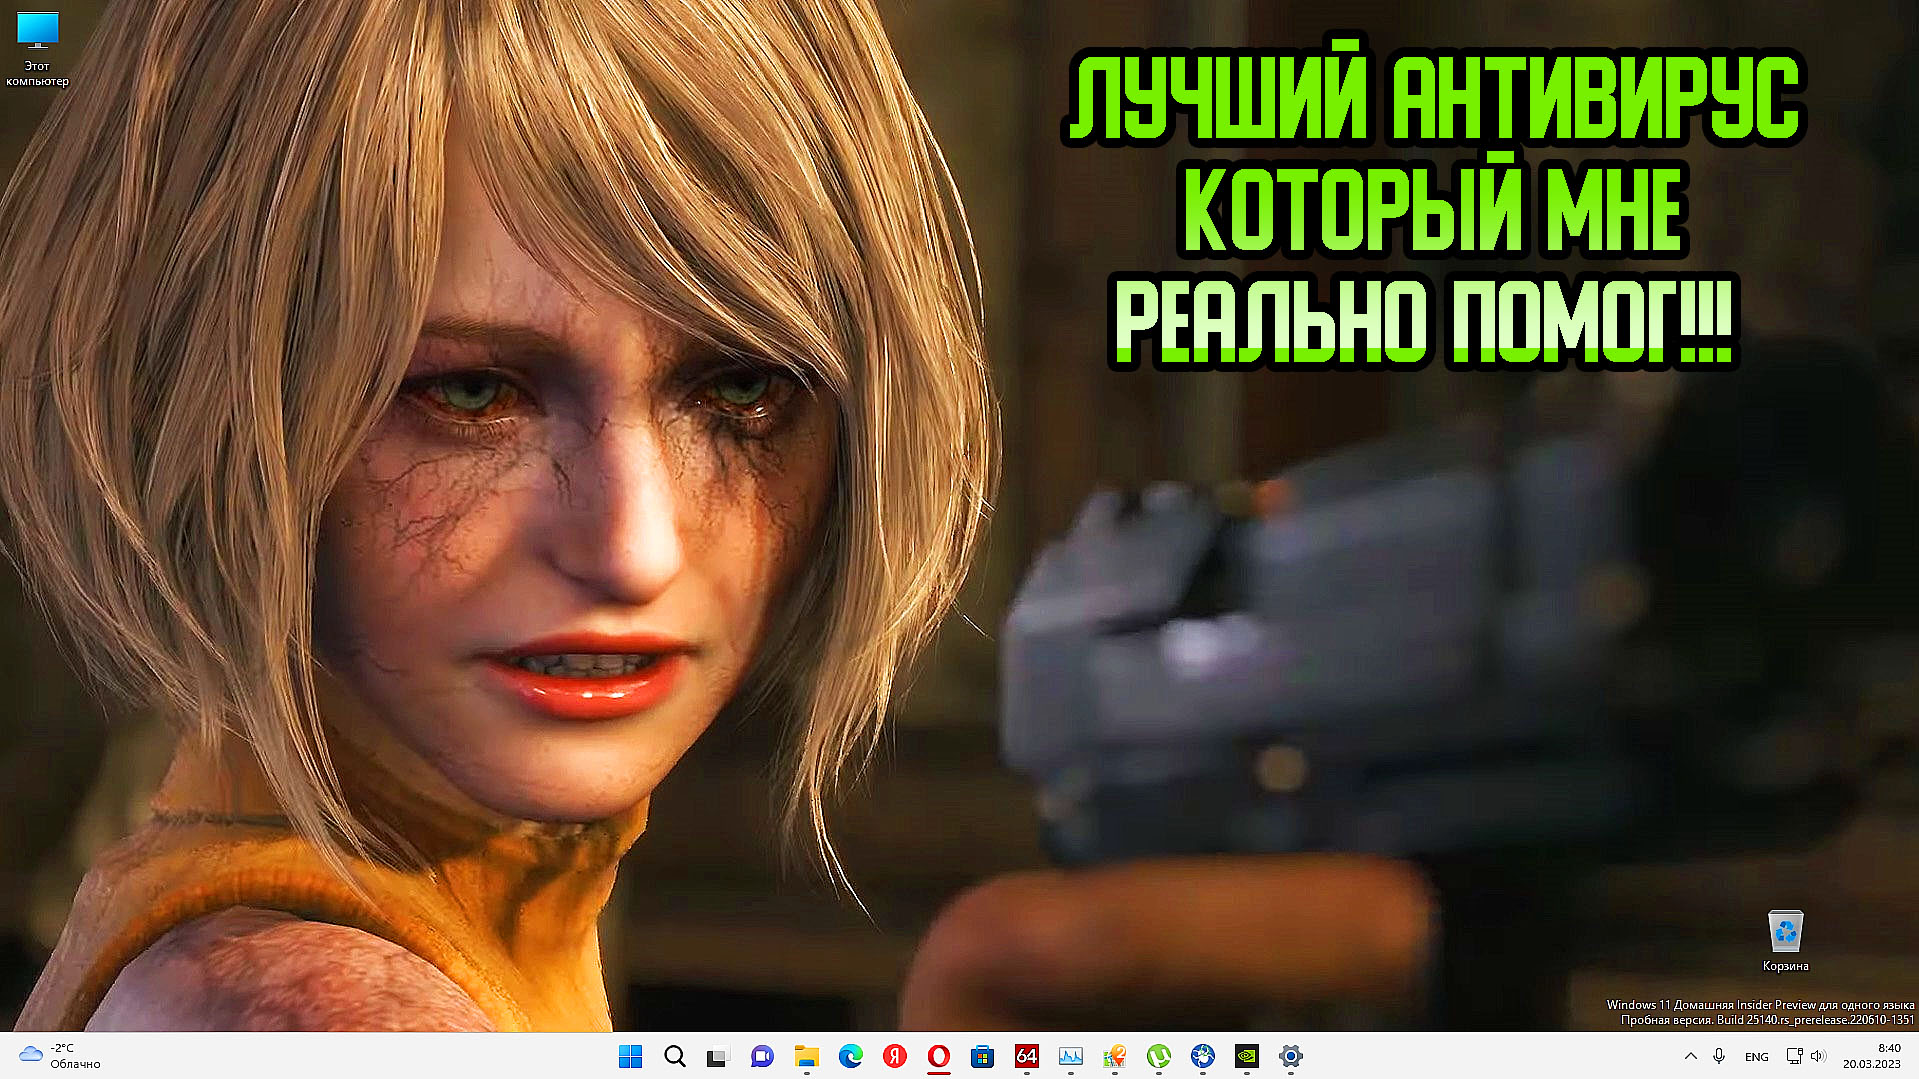The image size is (1919, 1079).
Task: Open the blue bug globe app
Action: pyautogui.click(x=1202, y=1056)
